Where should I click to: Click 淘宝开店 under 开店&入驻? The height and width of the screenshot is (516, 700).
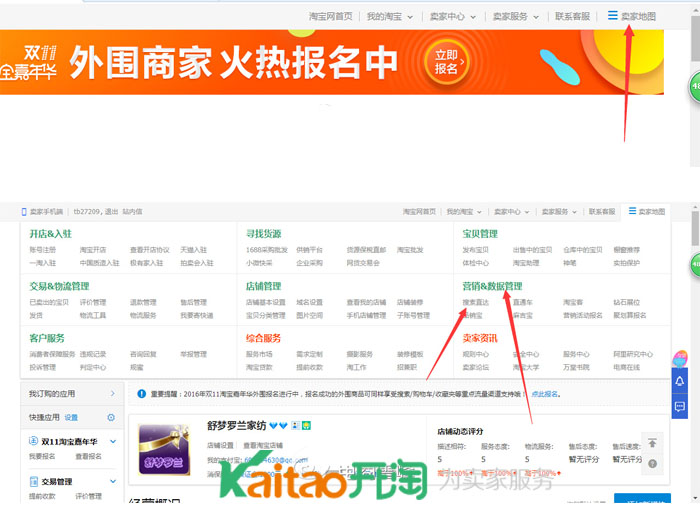tap(93, 250)
